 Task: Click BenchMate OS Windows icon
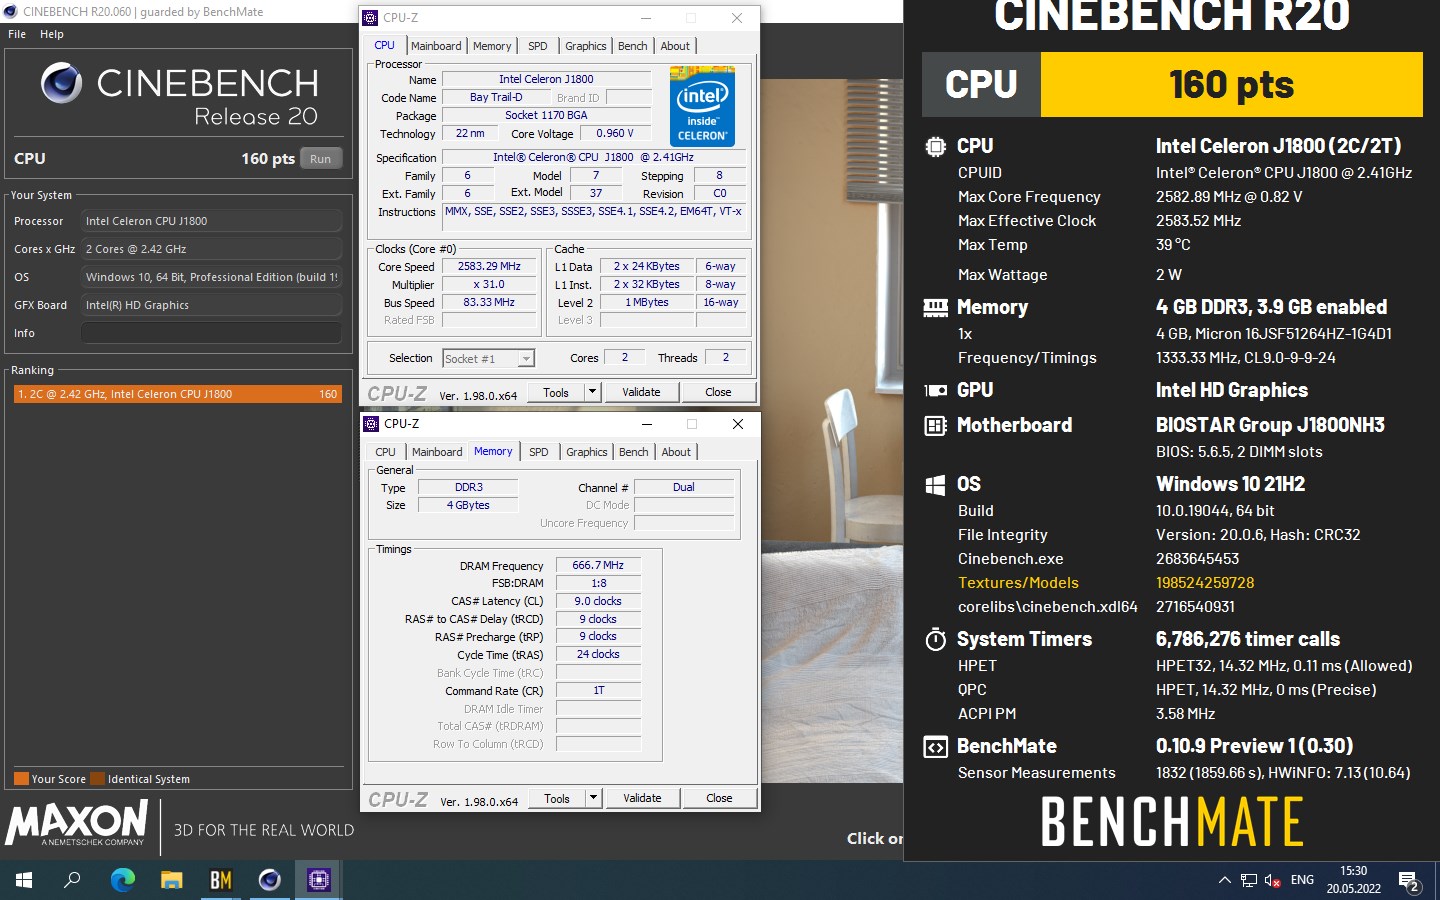coord(935,485)
